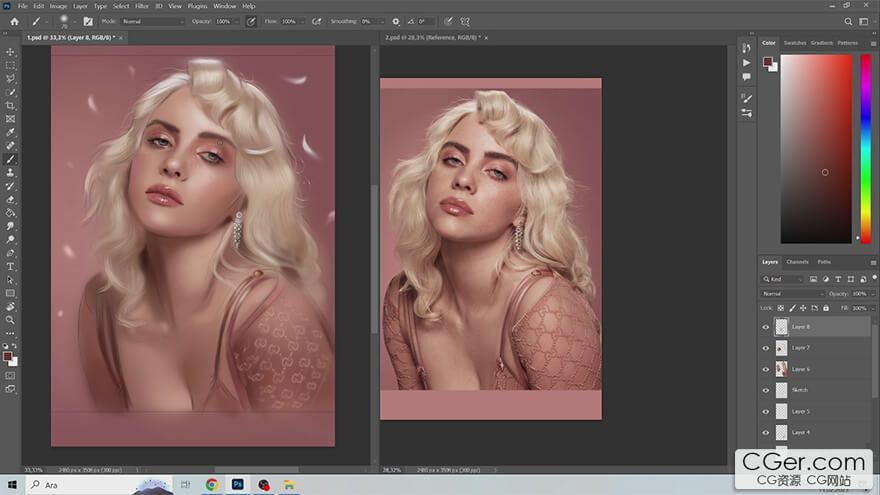Filter layers by type layer icon
880x495 pixels.
click(838, 279)
